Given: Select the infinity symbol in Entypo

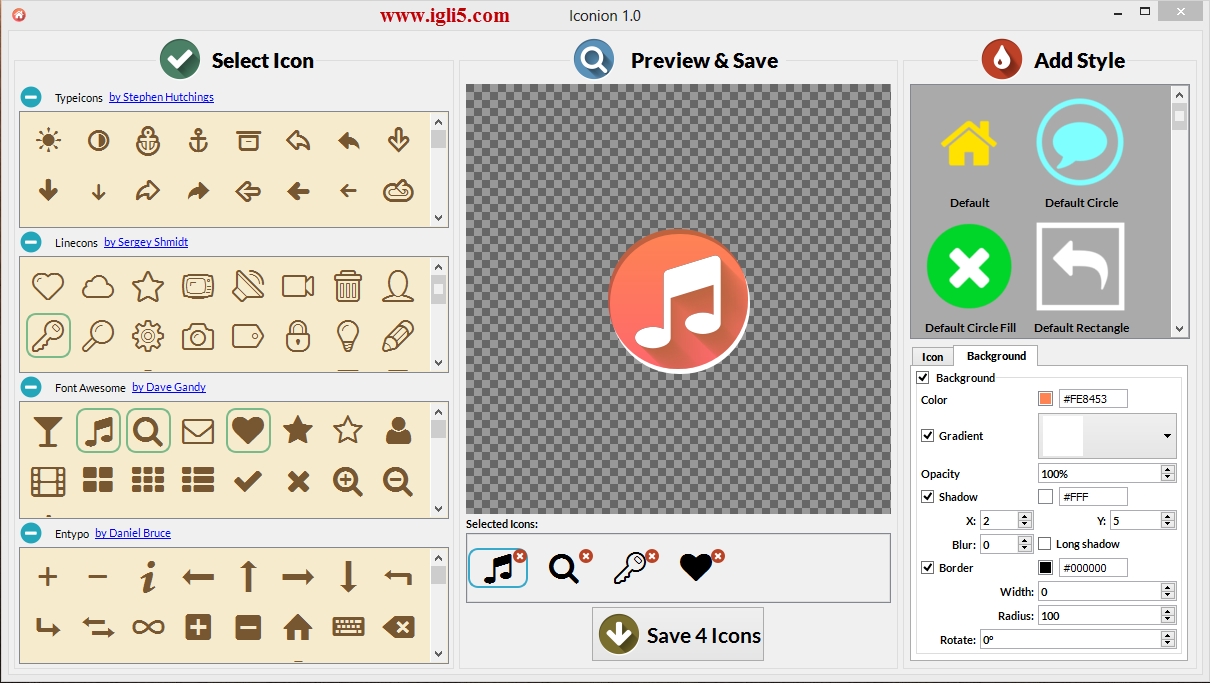Looking at the screenshot, I should pos(148,627).
